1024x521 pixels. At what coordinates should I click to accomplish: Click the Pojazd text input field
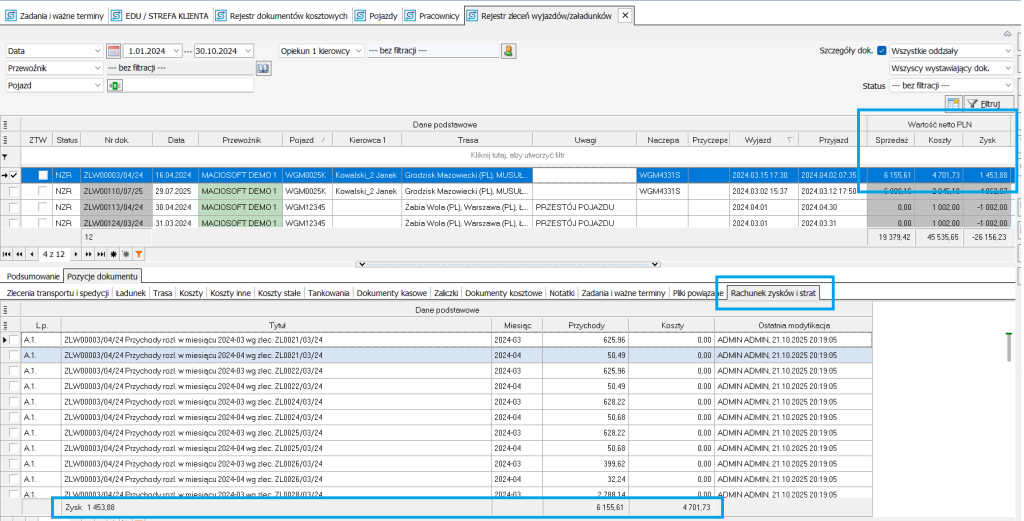(x=188, y=86)
